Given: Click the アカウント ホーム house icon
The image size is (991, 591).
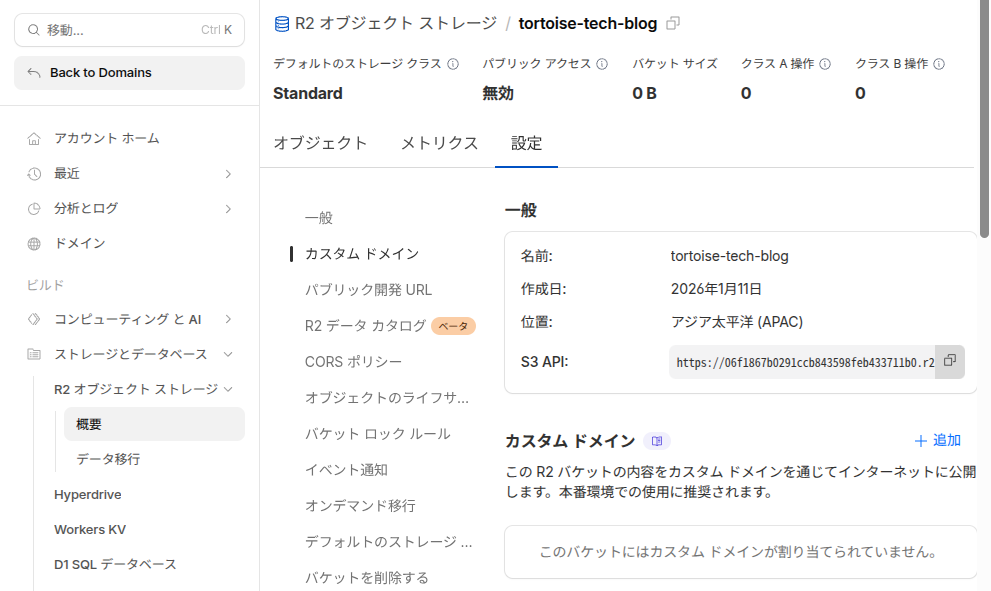Looking at the screenshot, I should (35, 139).
